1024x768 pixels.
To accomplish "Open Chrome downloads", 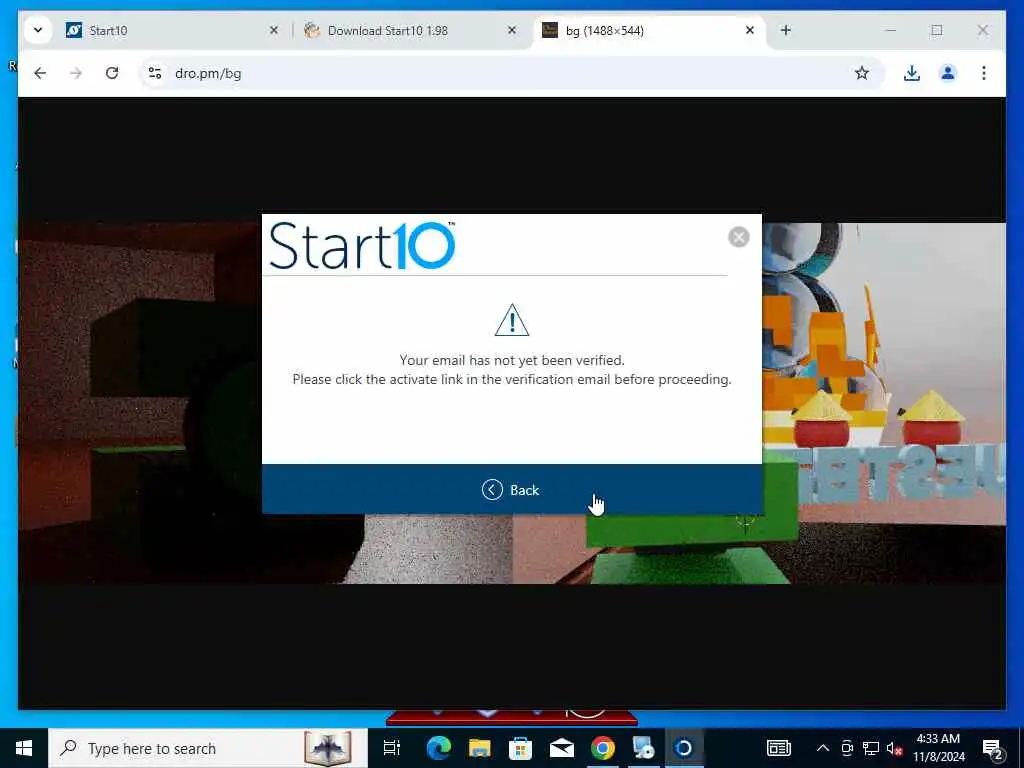I will coord(912,73).
